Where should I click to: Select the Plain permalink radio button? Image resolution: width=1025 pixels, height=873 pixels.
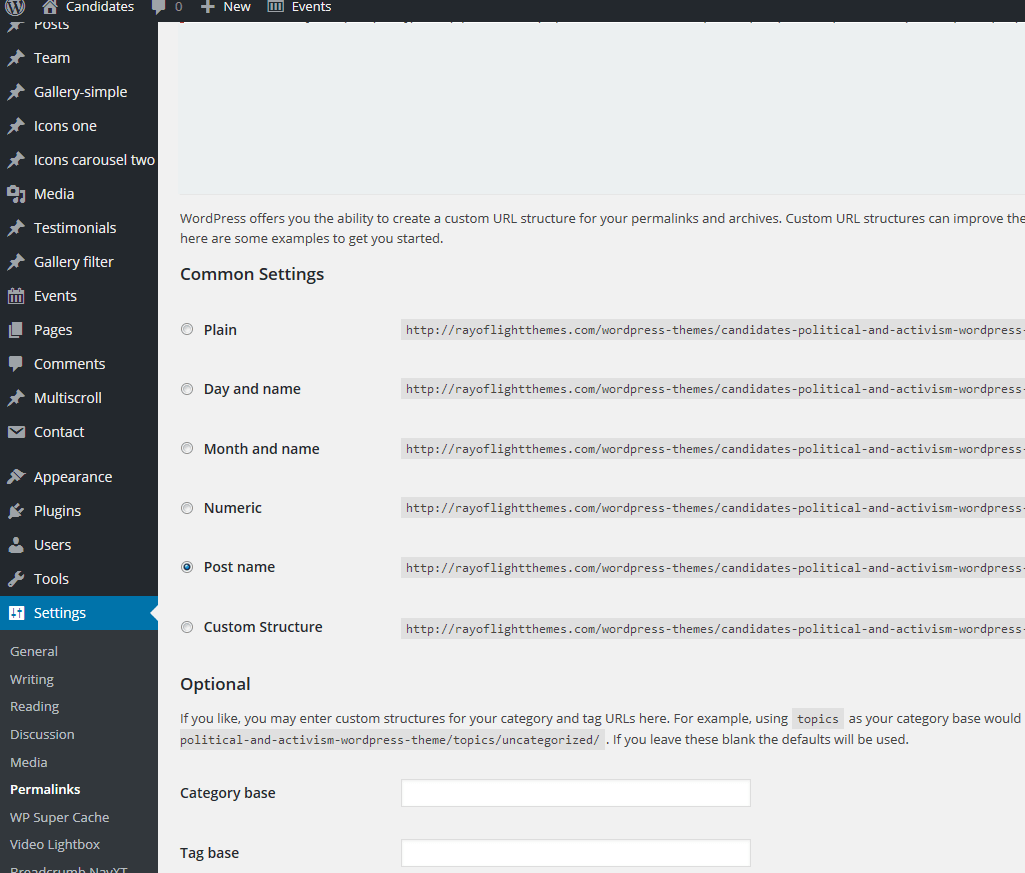[x=187, y=330]
